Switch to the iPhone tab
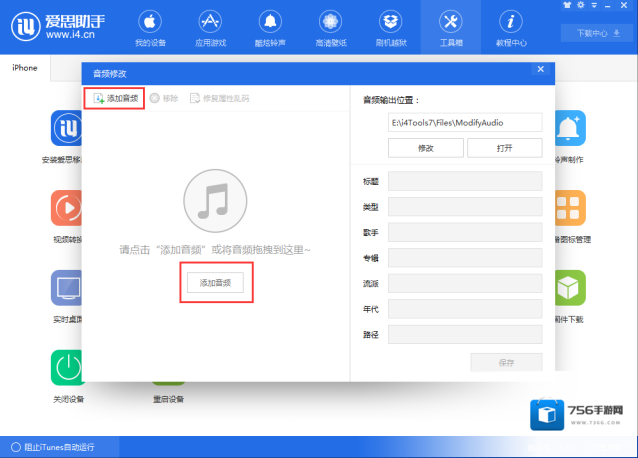The height and width of the screenshot is (458, 638). [x=25, y=68]
